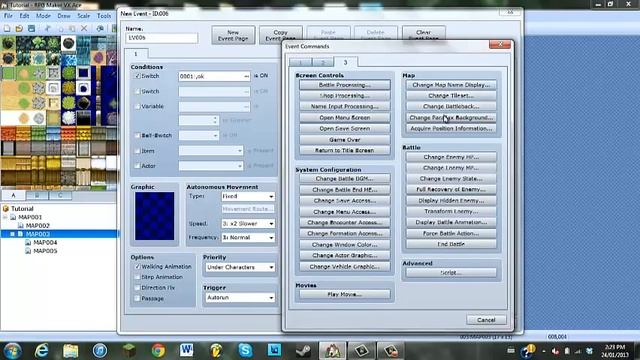This screenshot has width=640, height=360.
Task: Enable the Self-Switch condition checkbox
Action: [x=138, y=135]
